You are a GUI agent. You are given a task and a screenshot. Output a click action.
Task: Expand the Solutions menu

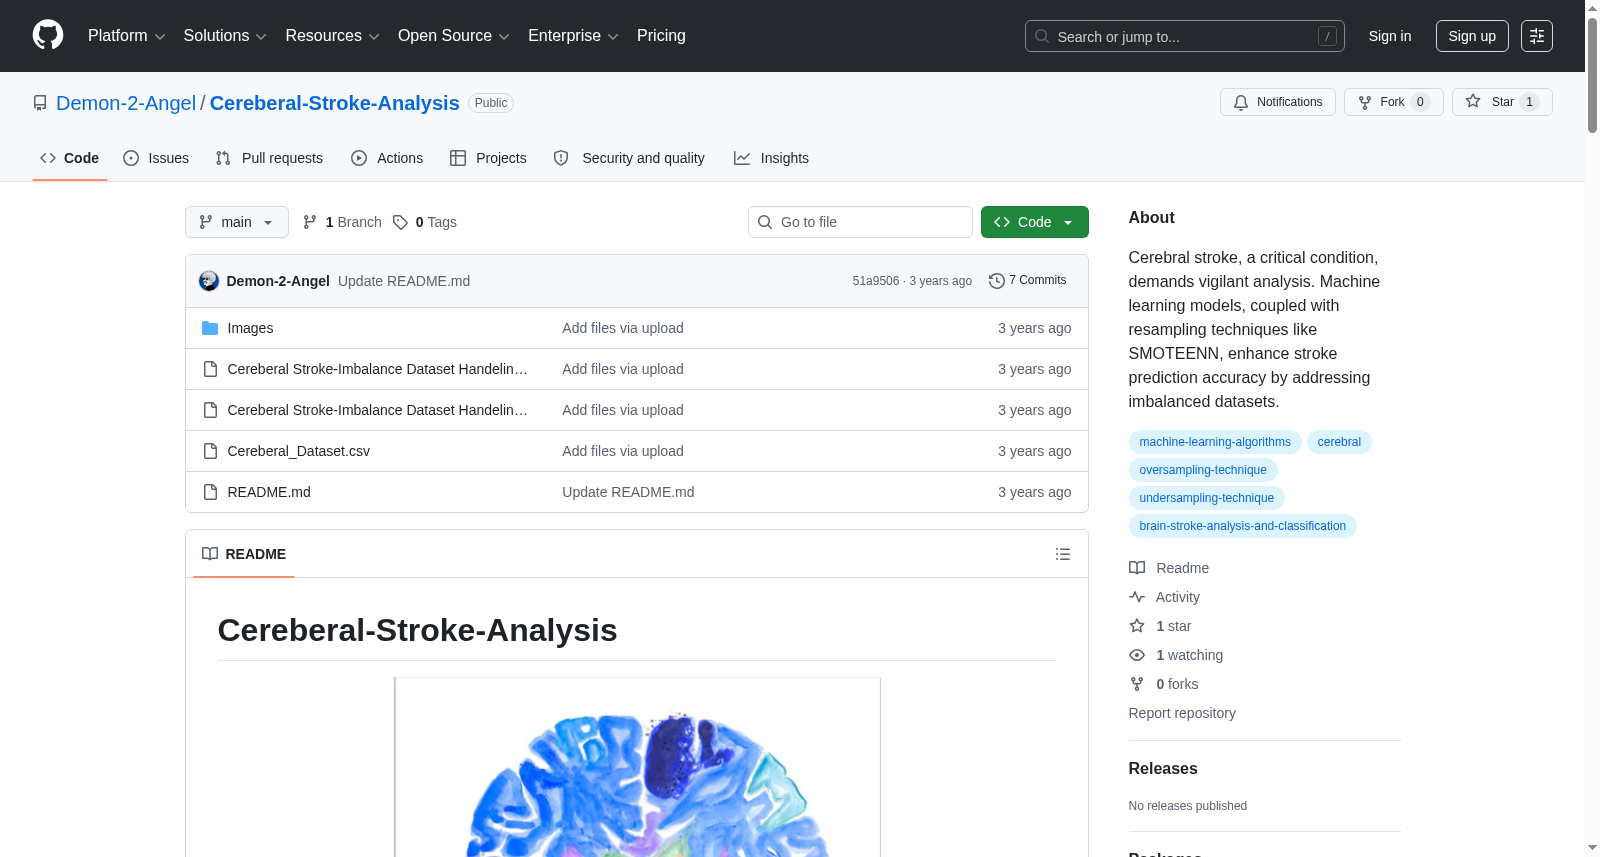(x=225, y=36)
